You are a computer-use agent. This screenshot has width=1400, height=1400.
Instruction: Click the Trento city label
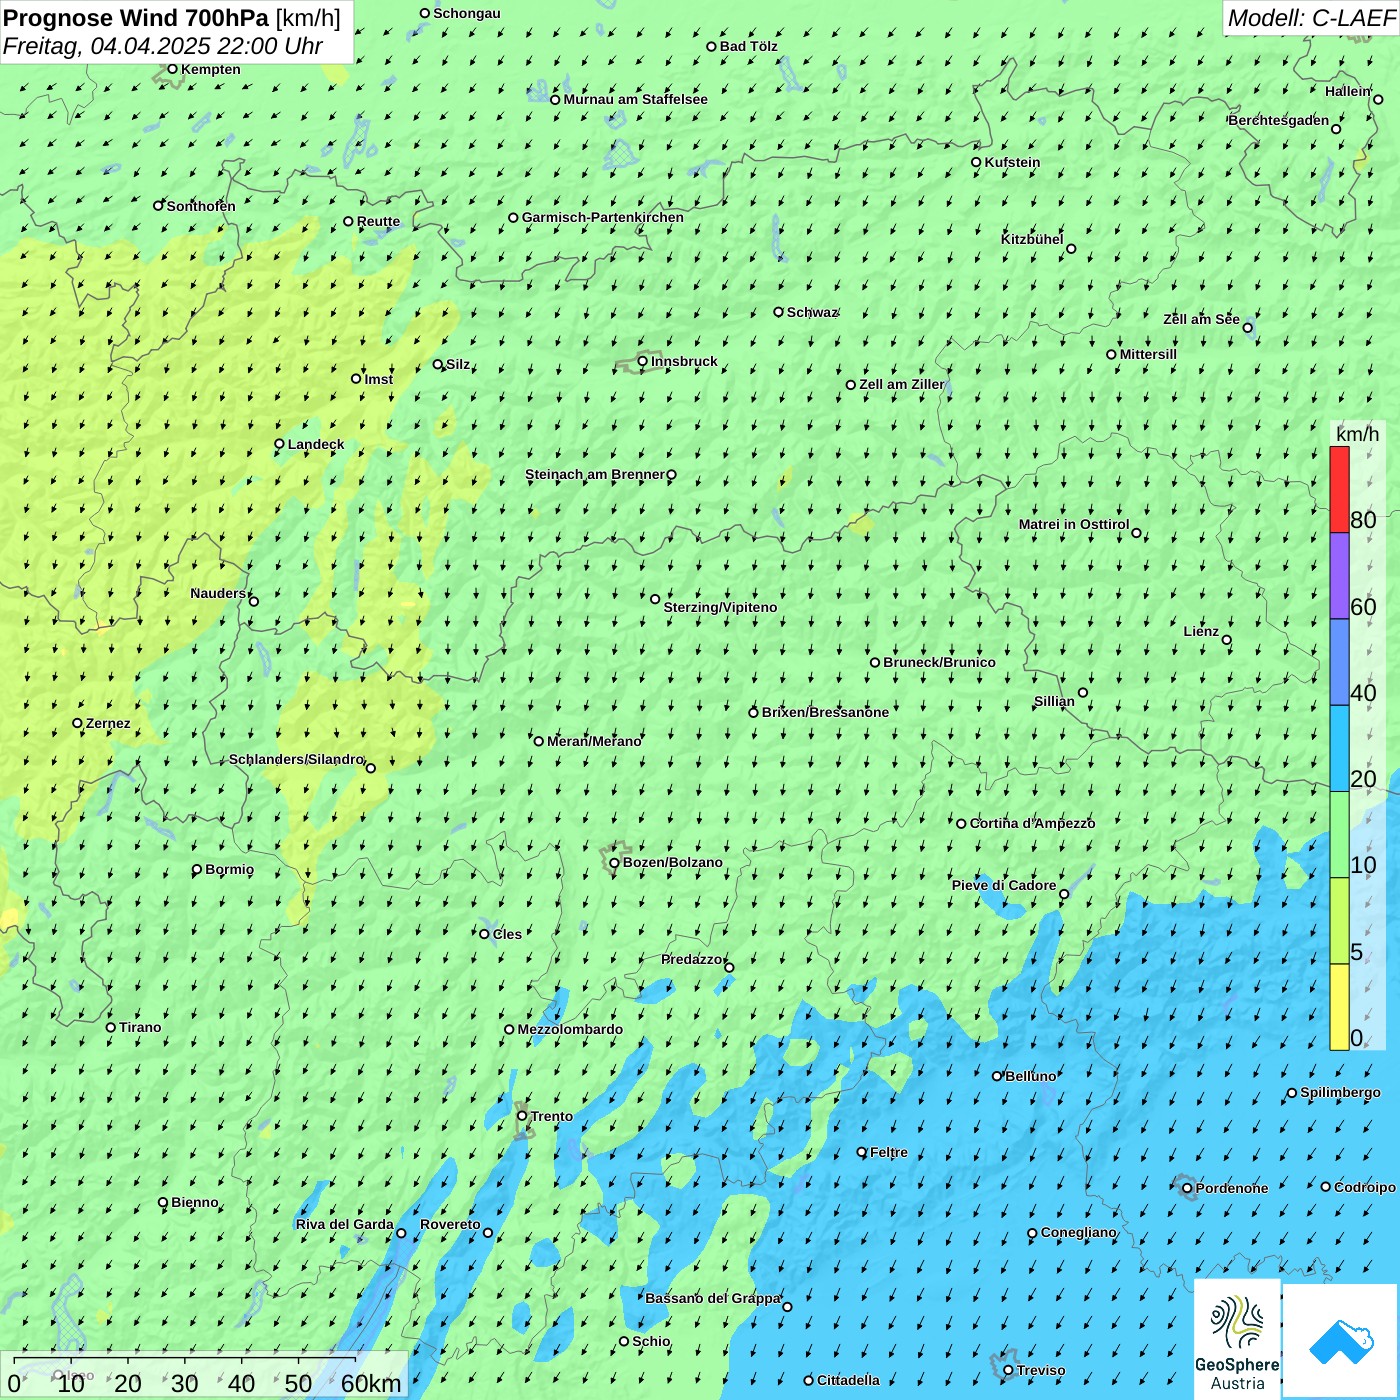pyautogui.click(x=552, y=1116)
